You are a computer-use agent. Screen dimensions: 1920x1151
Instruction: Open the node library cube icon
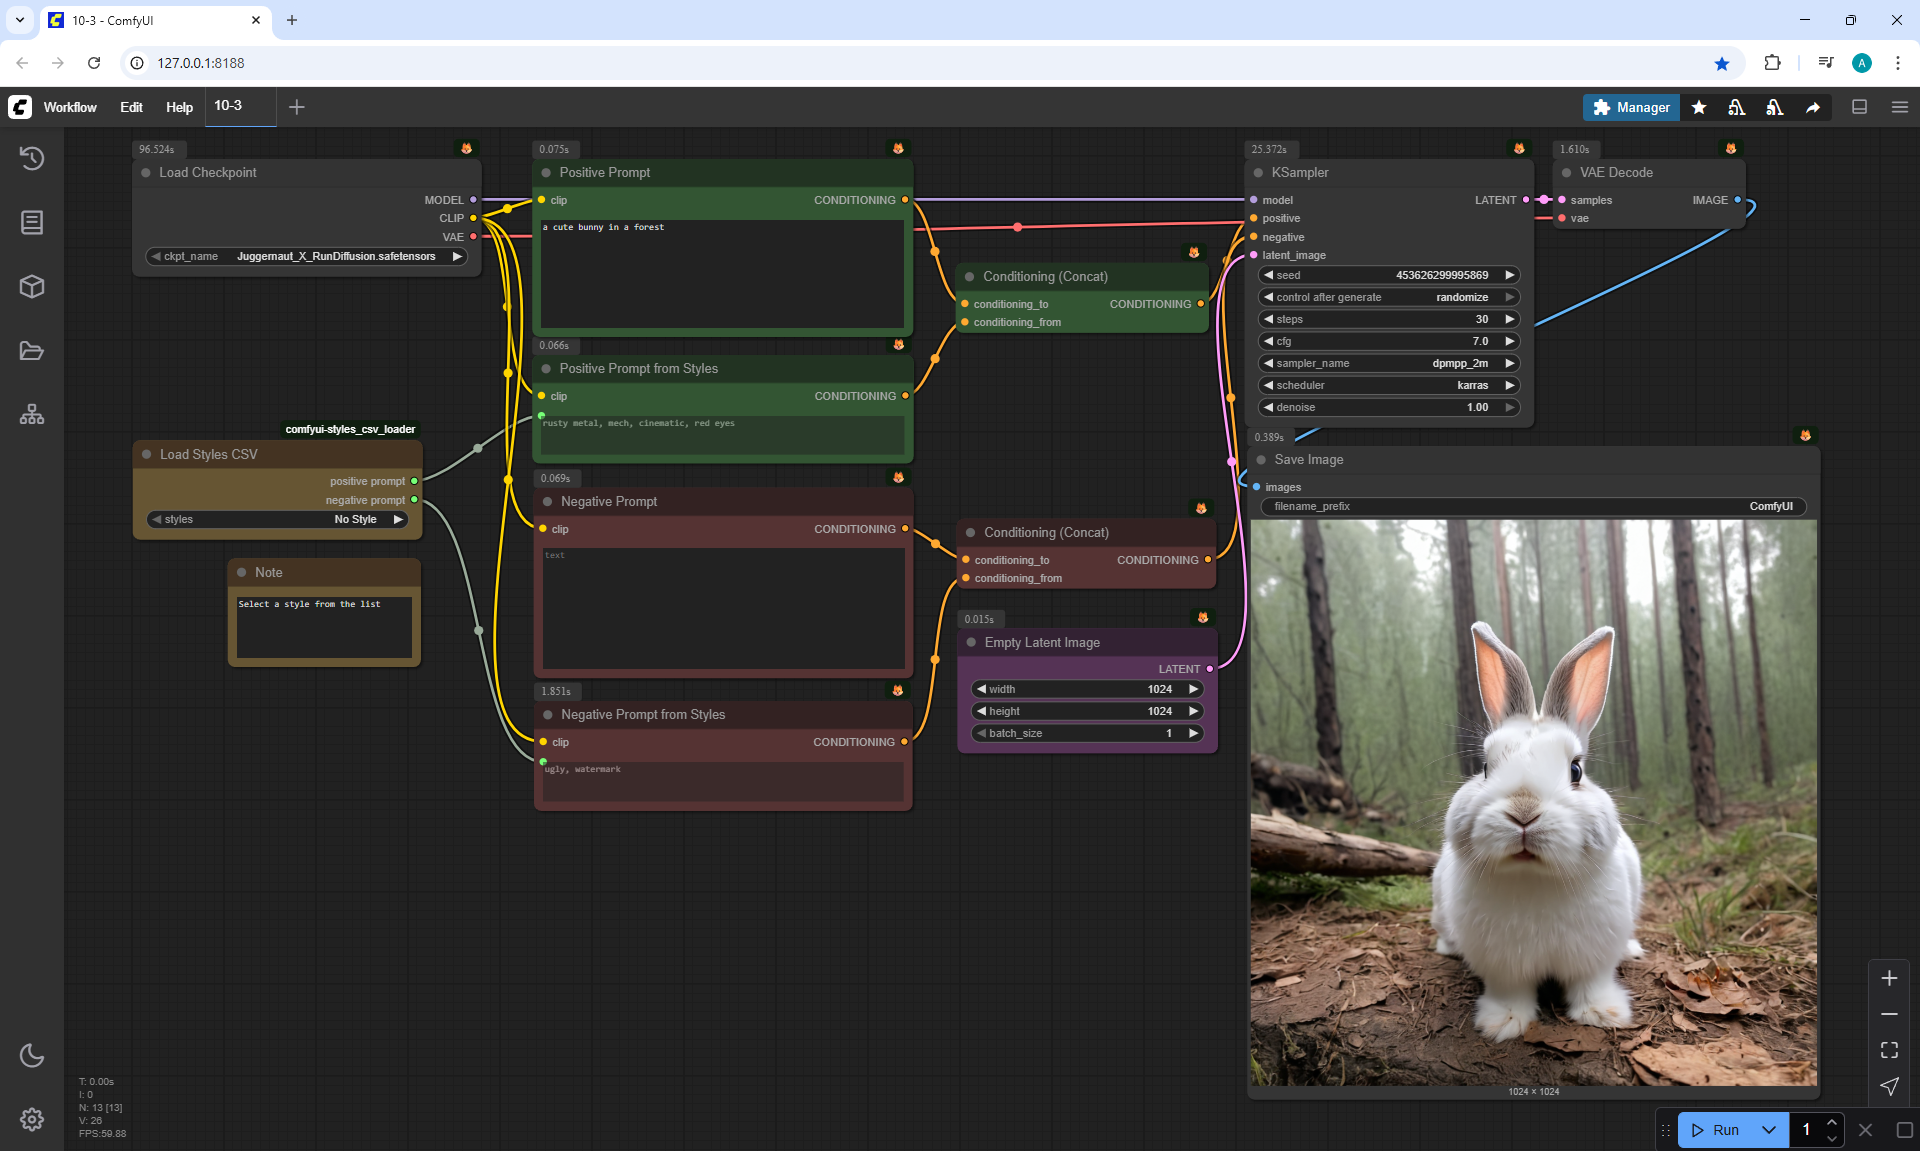(32, 287)
